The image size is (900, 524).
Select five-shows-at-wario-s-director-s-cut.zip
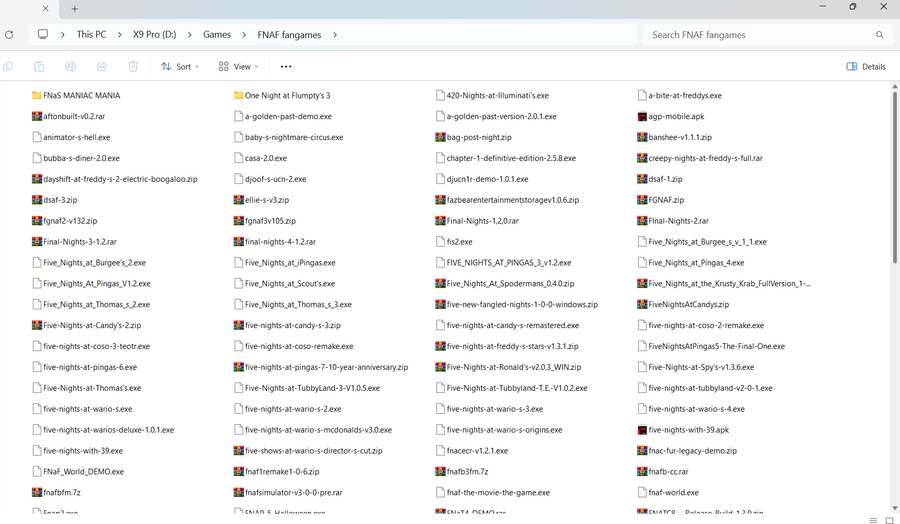click(x=308, y=451)
